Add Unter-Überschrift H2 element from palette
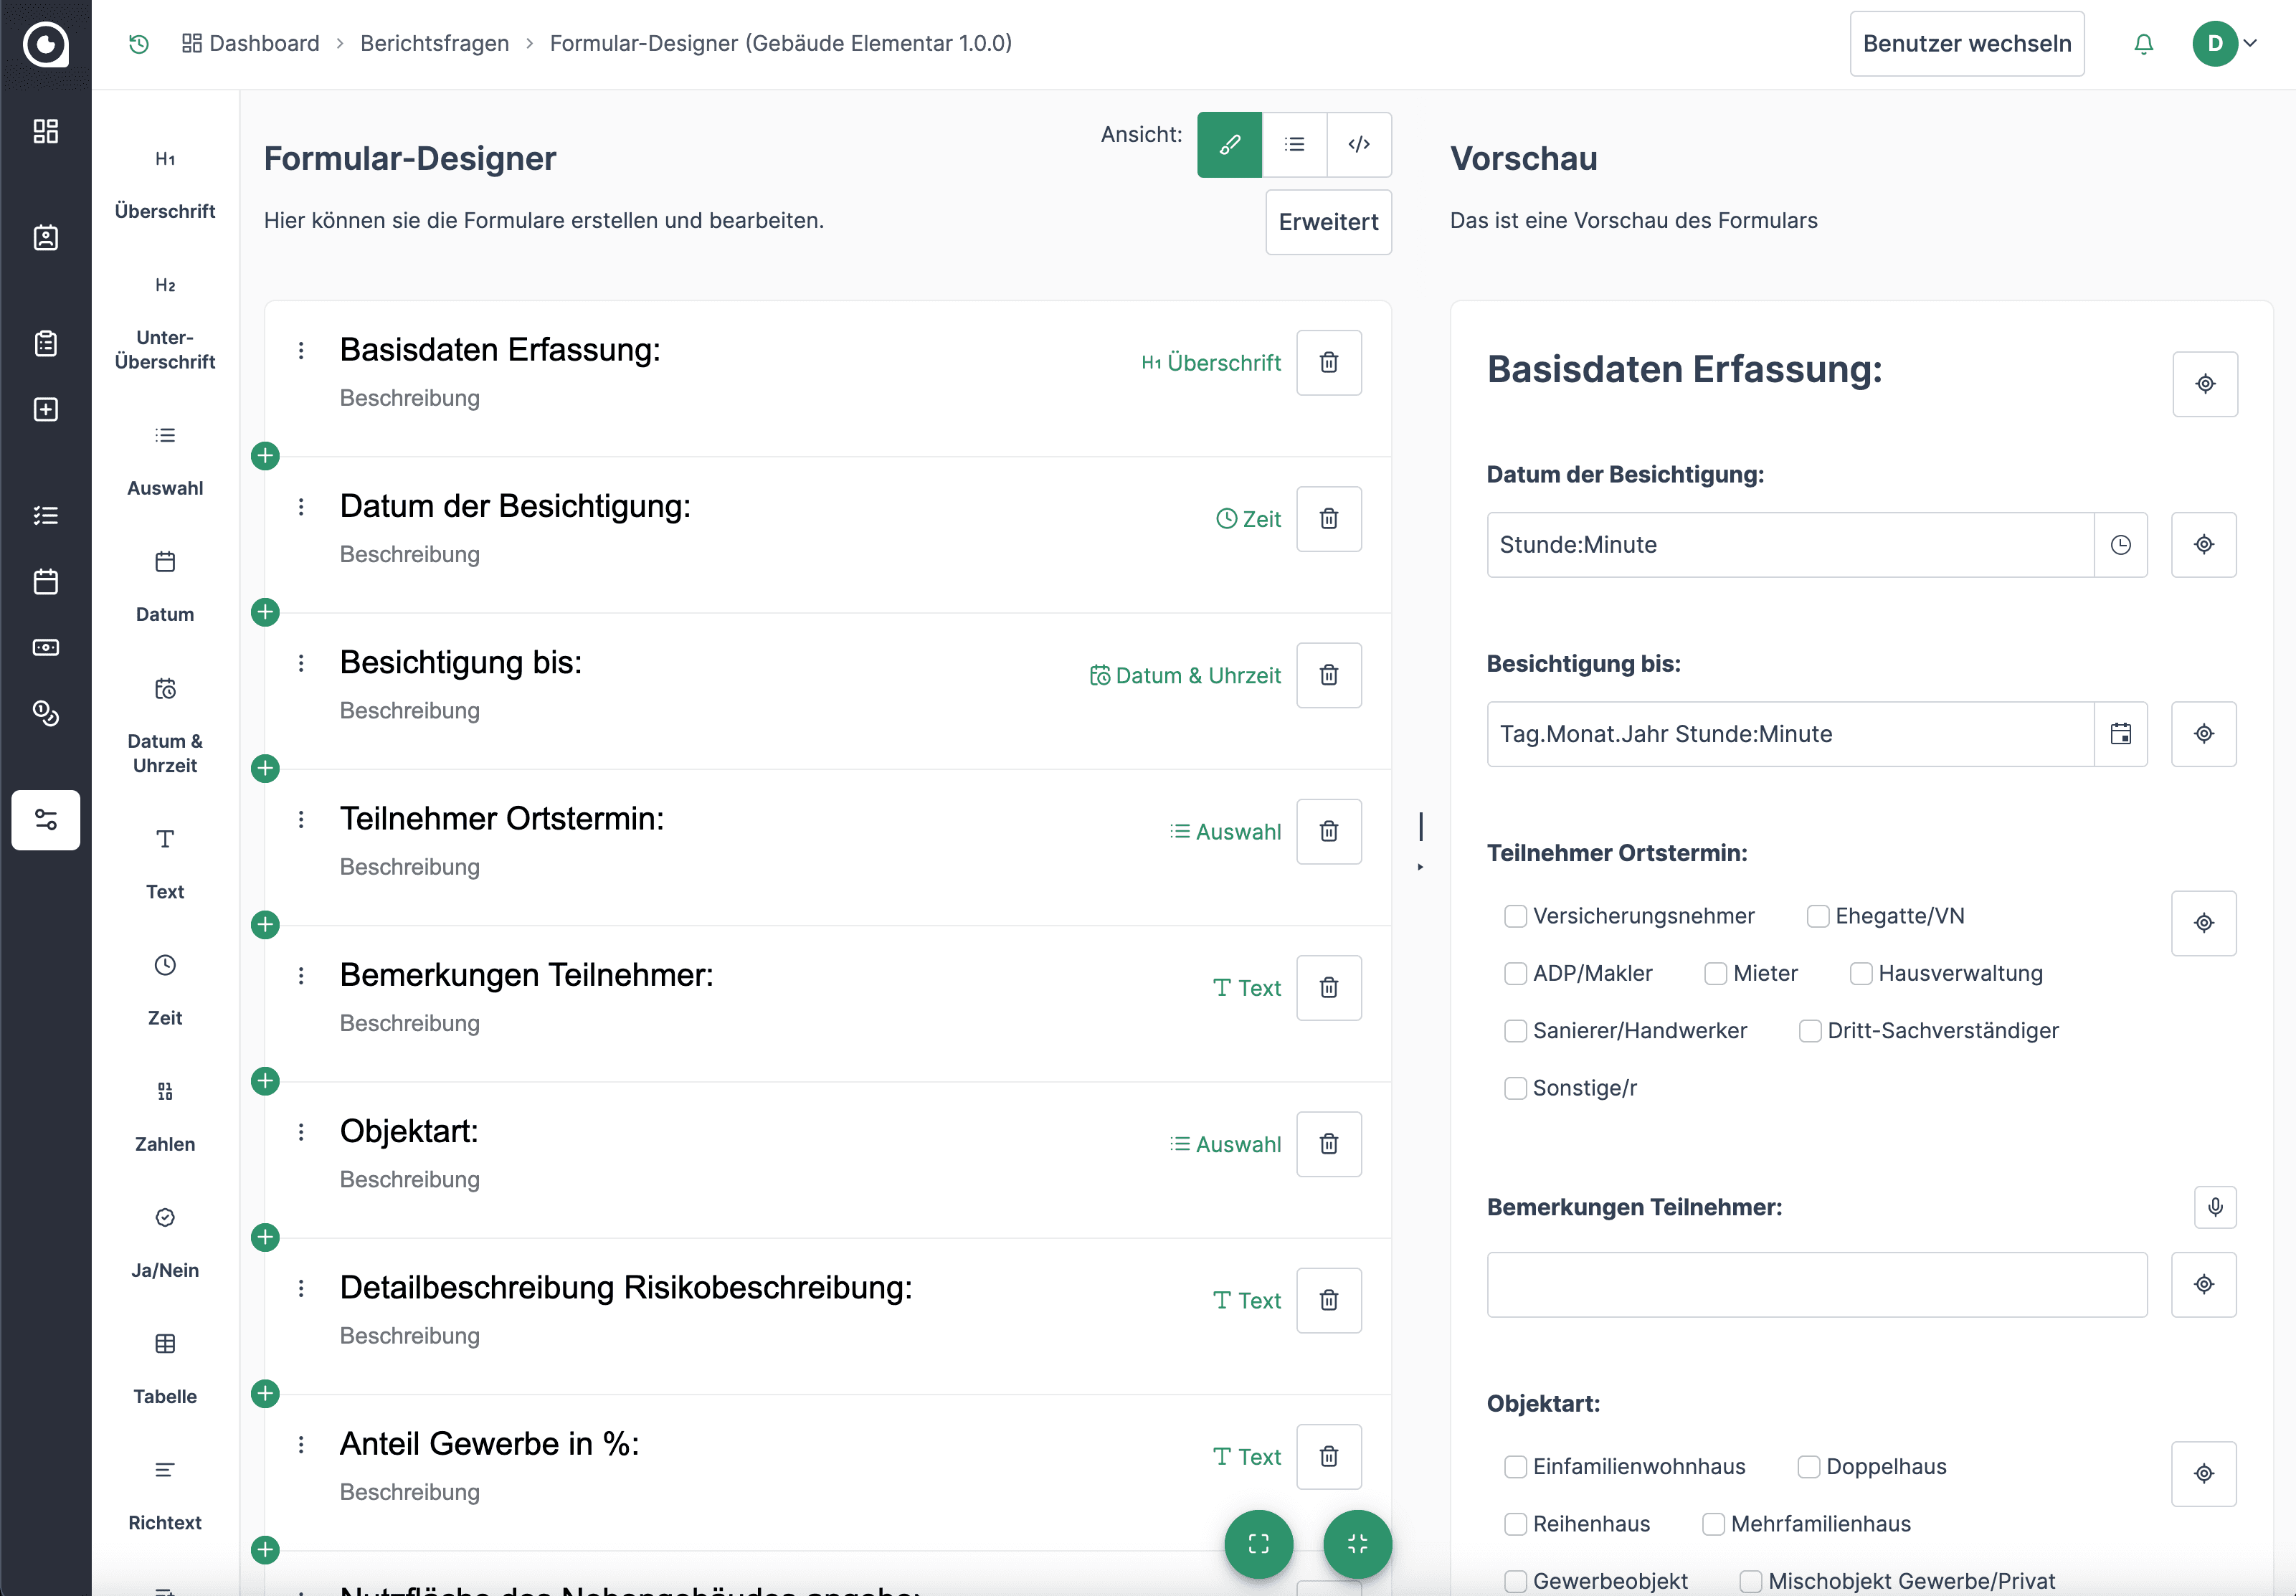 (165, 323)
